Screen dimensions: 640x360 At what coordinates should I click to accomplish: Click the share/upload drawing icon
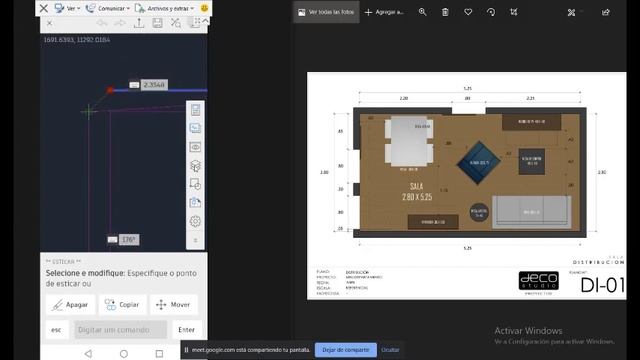point(139,23)
